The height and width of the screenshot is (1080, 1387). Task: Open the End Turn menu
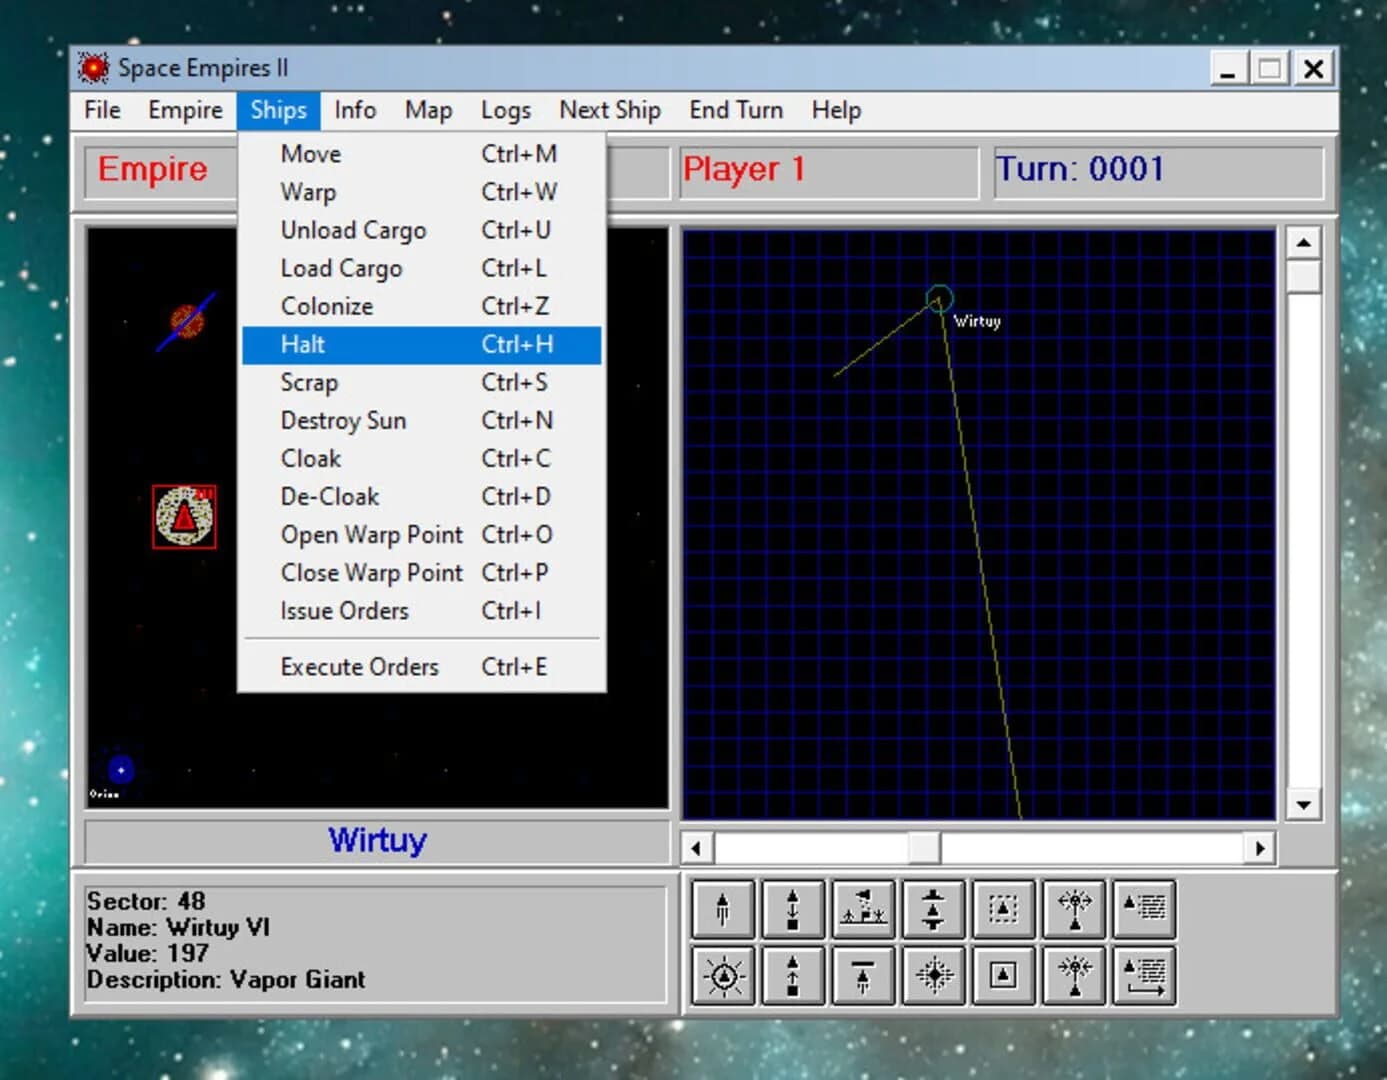click(x=735, y=110)
